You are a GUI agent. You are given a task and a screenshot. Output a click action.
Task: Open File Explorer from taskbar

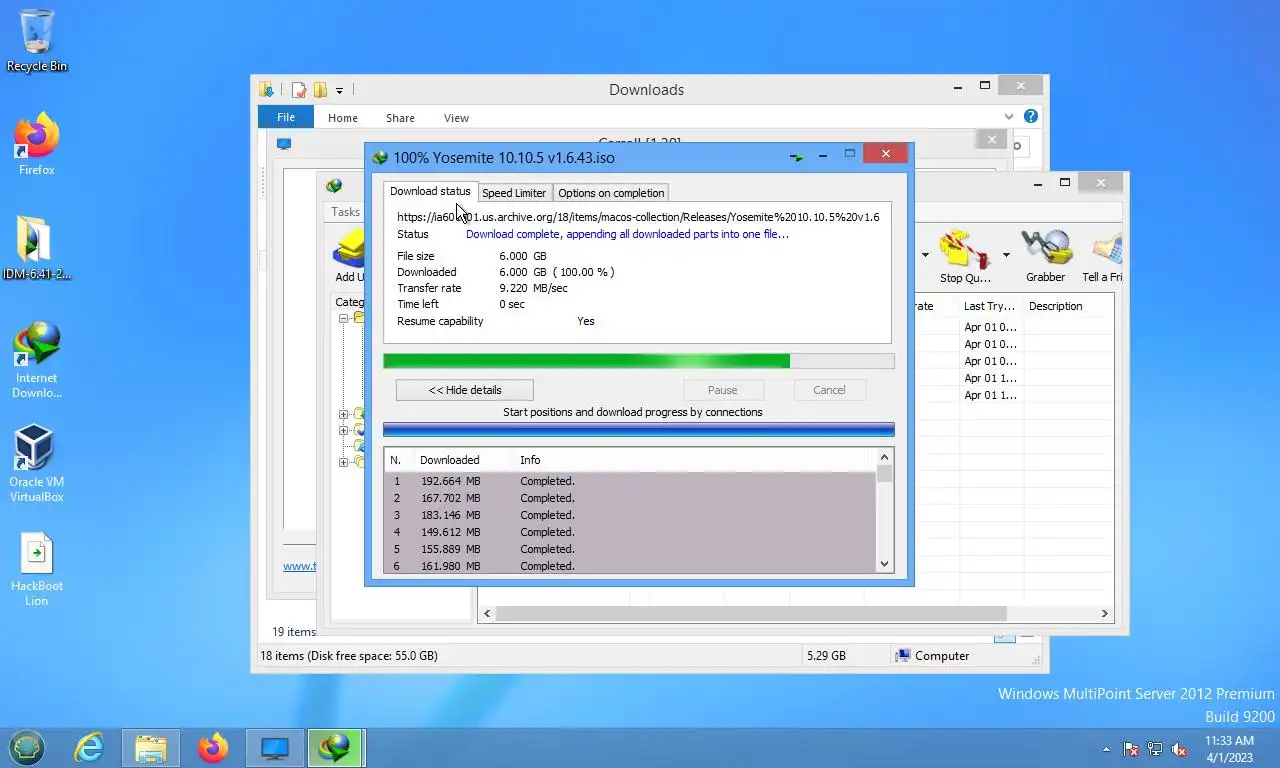click(151, 747)
